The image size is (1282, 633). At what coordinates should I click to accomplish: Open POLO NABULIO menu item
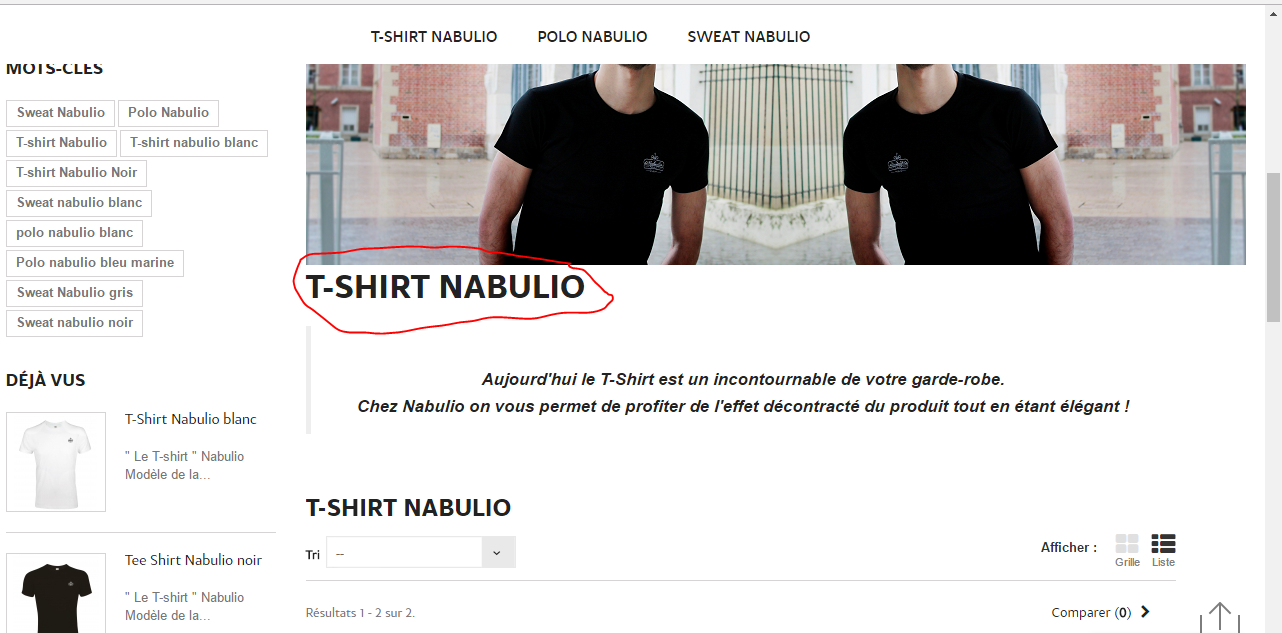[x=592, y=37]
